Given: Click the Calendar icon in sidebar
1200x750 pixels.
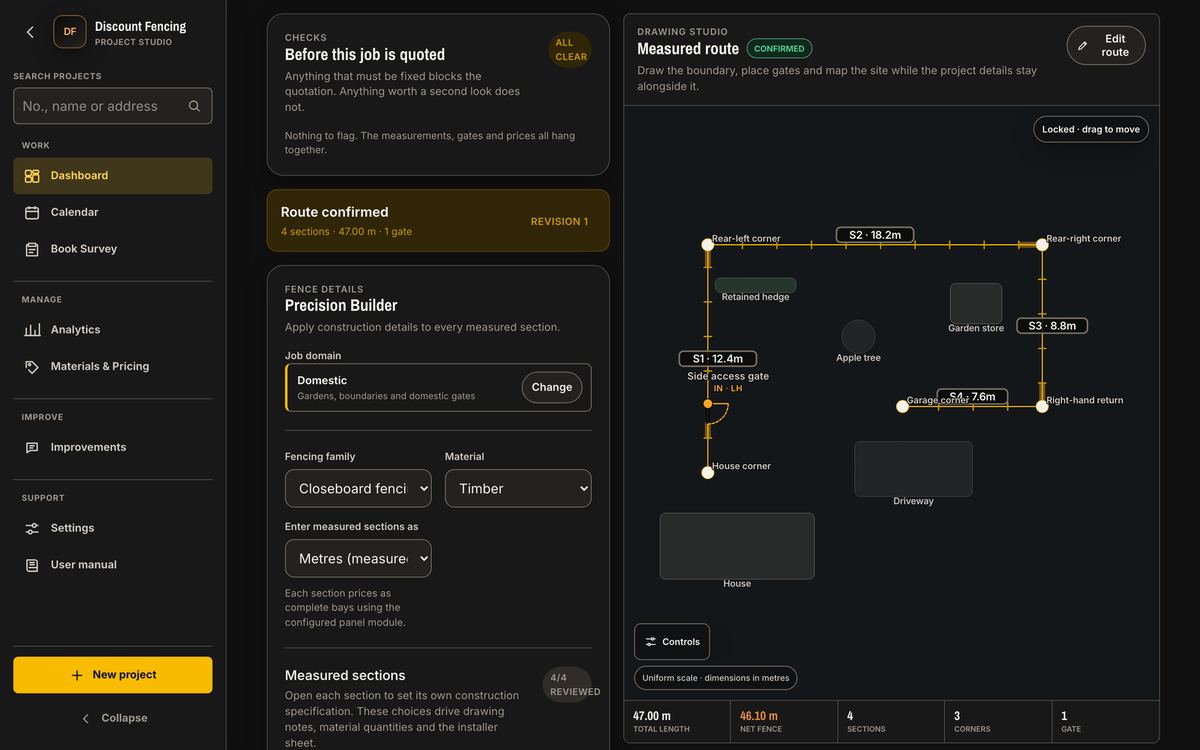Looking at the screenshot, I should (32, 212).
